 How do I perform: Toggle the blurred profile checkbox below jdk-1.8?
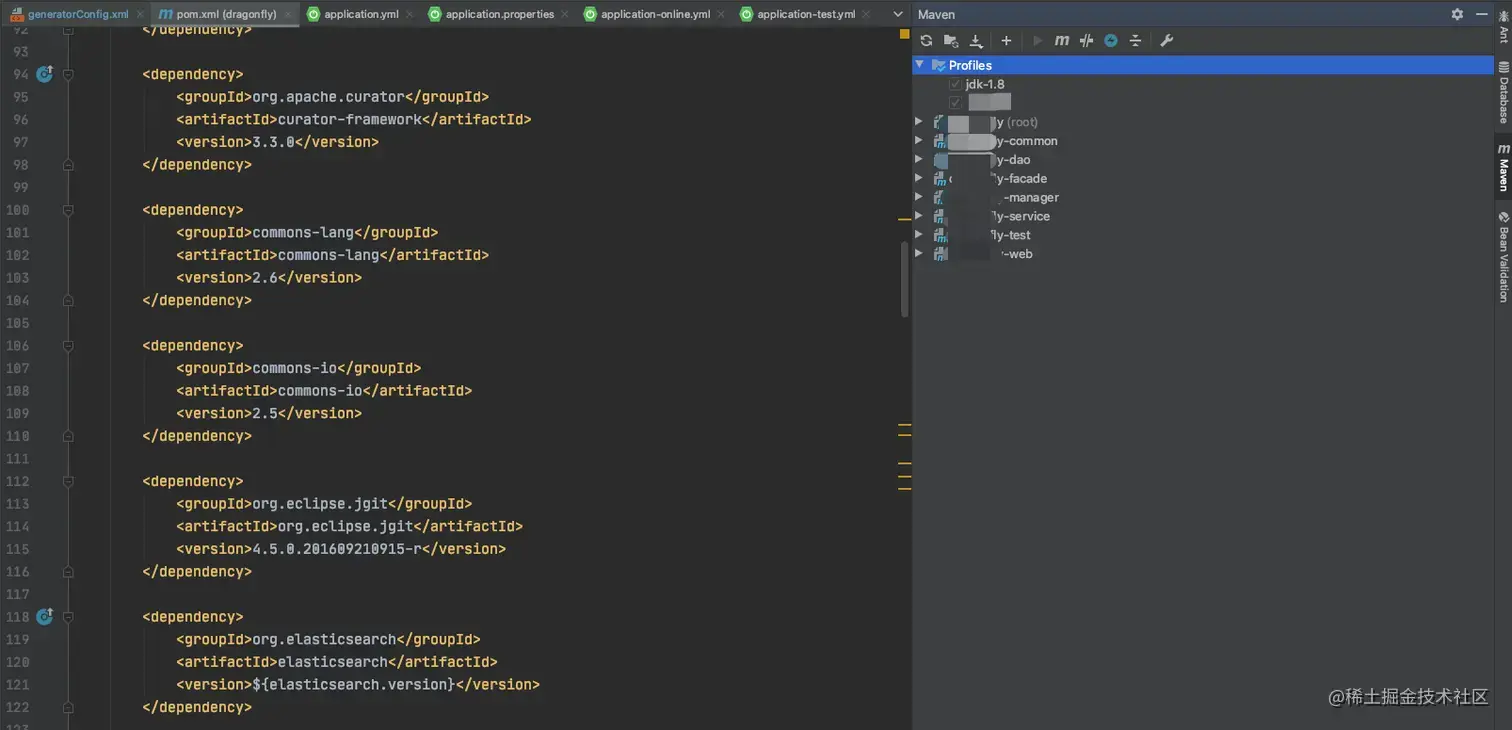coord(955,103)
